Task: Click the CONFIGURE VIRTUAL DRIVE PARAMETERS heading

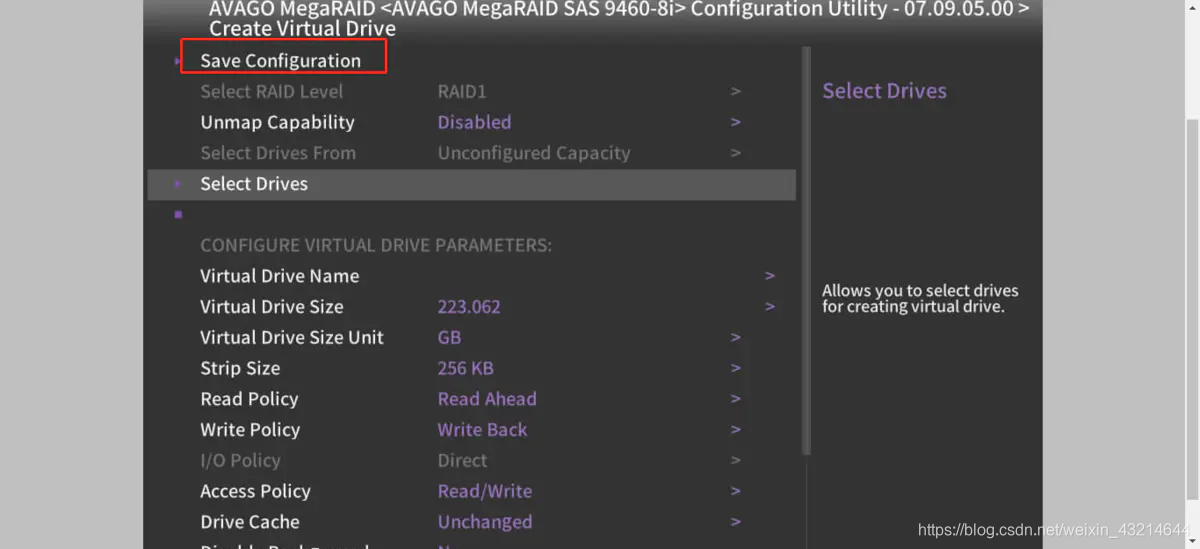Action: click(376, 246)
